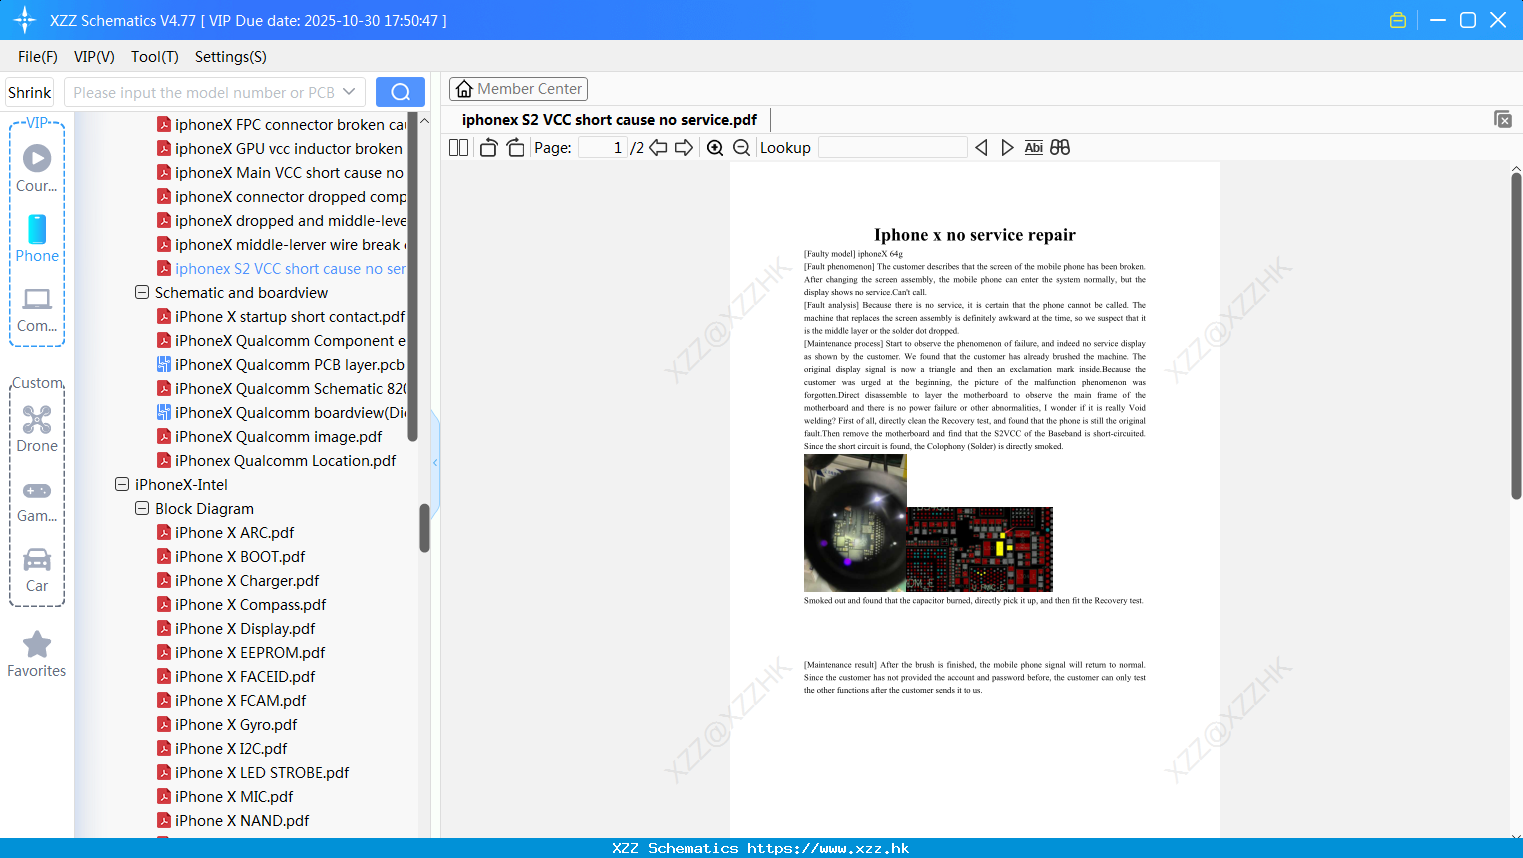Image resolution: width=1523 pixels, height=858 pixels.
Task: Go to next page arrow
Action: 684,147
